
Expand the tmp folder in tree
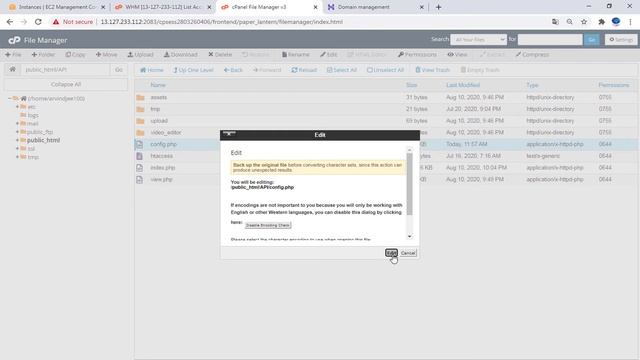[x=17, y=157]
